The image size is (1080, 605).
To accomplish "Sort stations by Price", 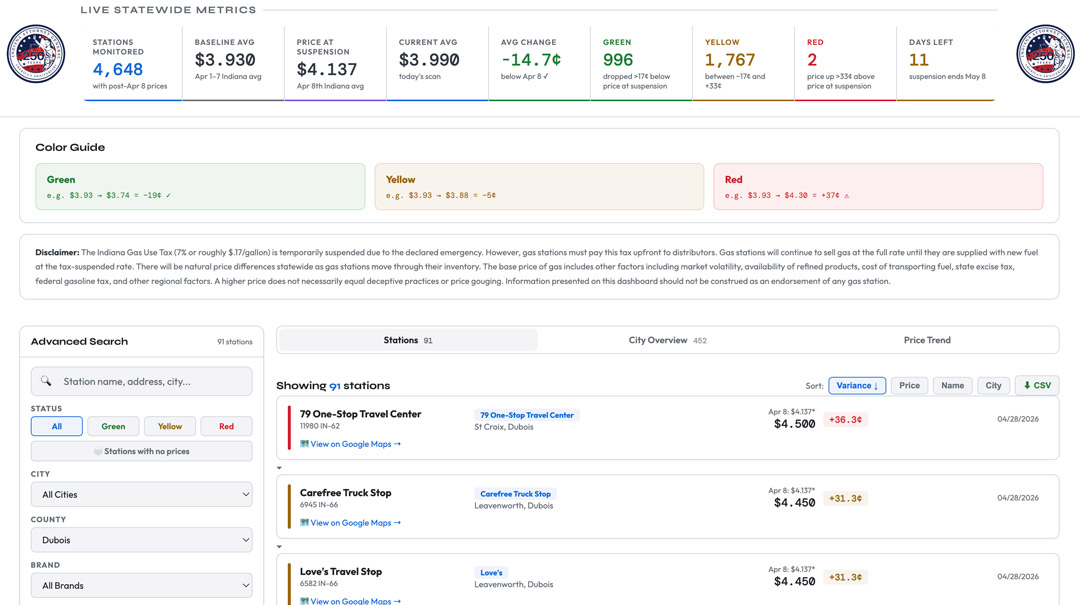I will pos(909,385).
